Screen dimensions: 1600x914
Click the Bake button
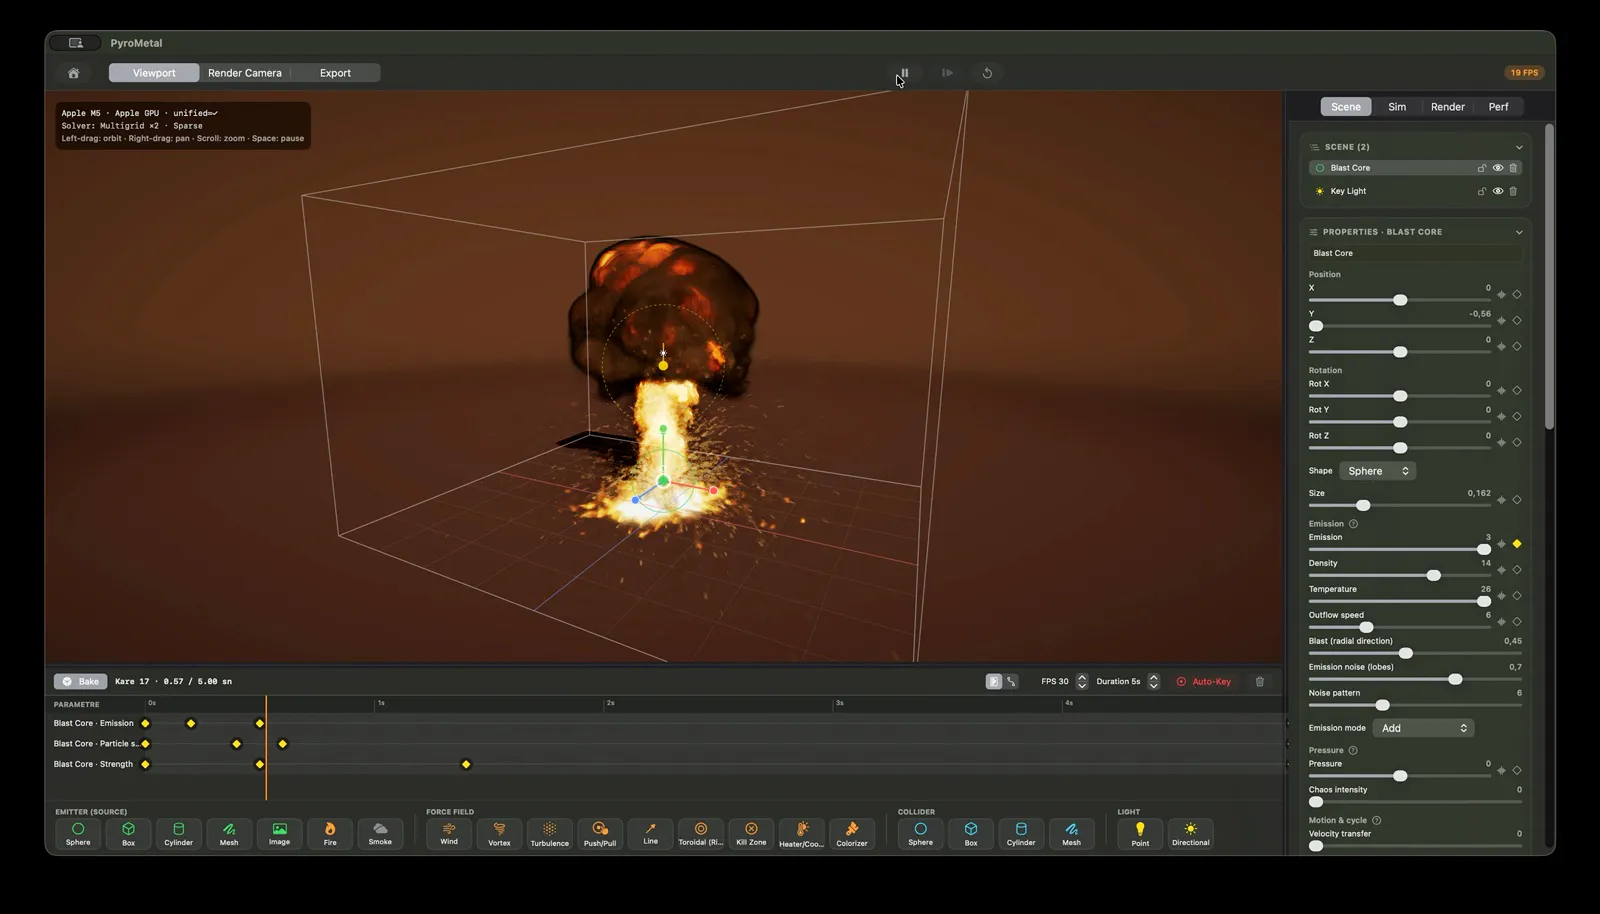81,682
